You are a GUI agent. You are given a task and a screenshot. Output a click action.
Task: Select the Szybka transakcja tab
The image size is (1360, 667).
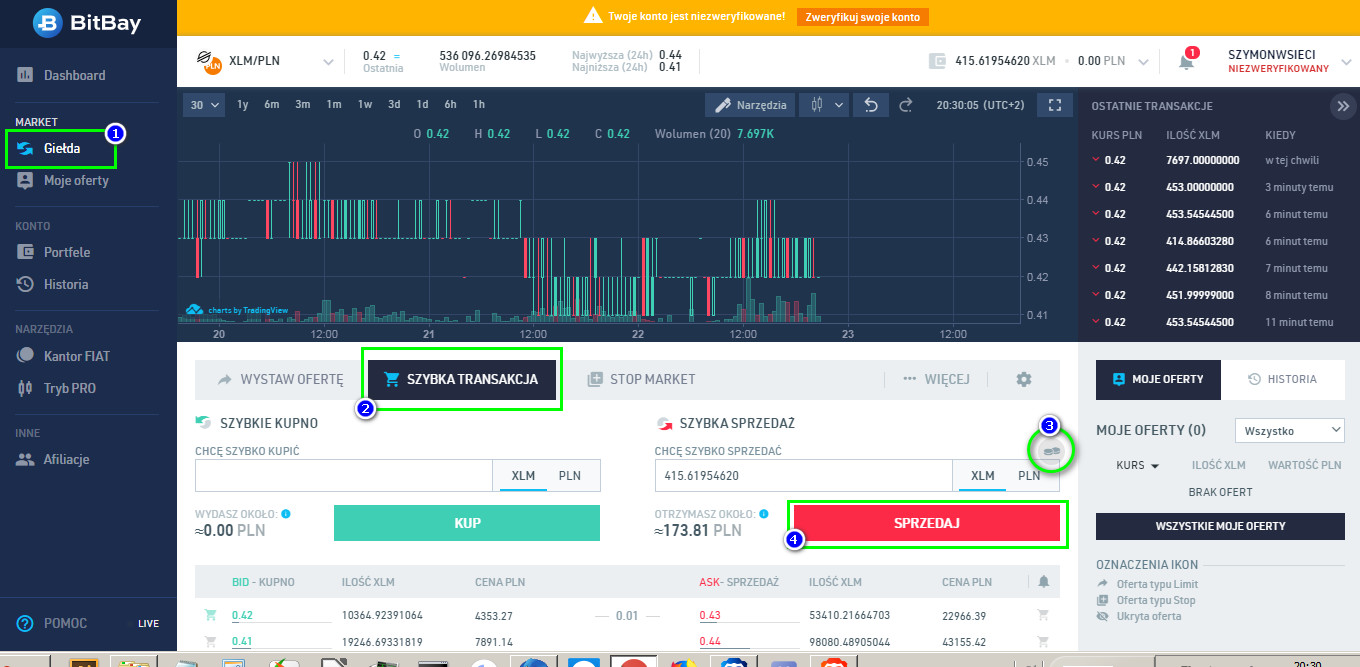pyautogui.click(x=462, y=379)
